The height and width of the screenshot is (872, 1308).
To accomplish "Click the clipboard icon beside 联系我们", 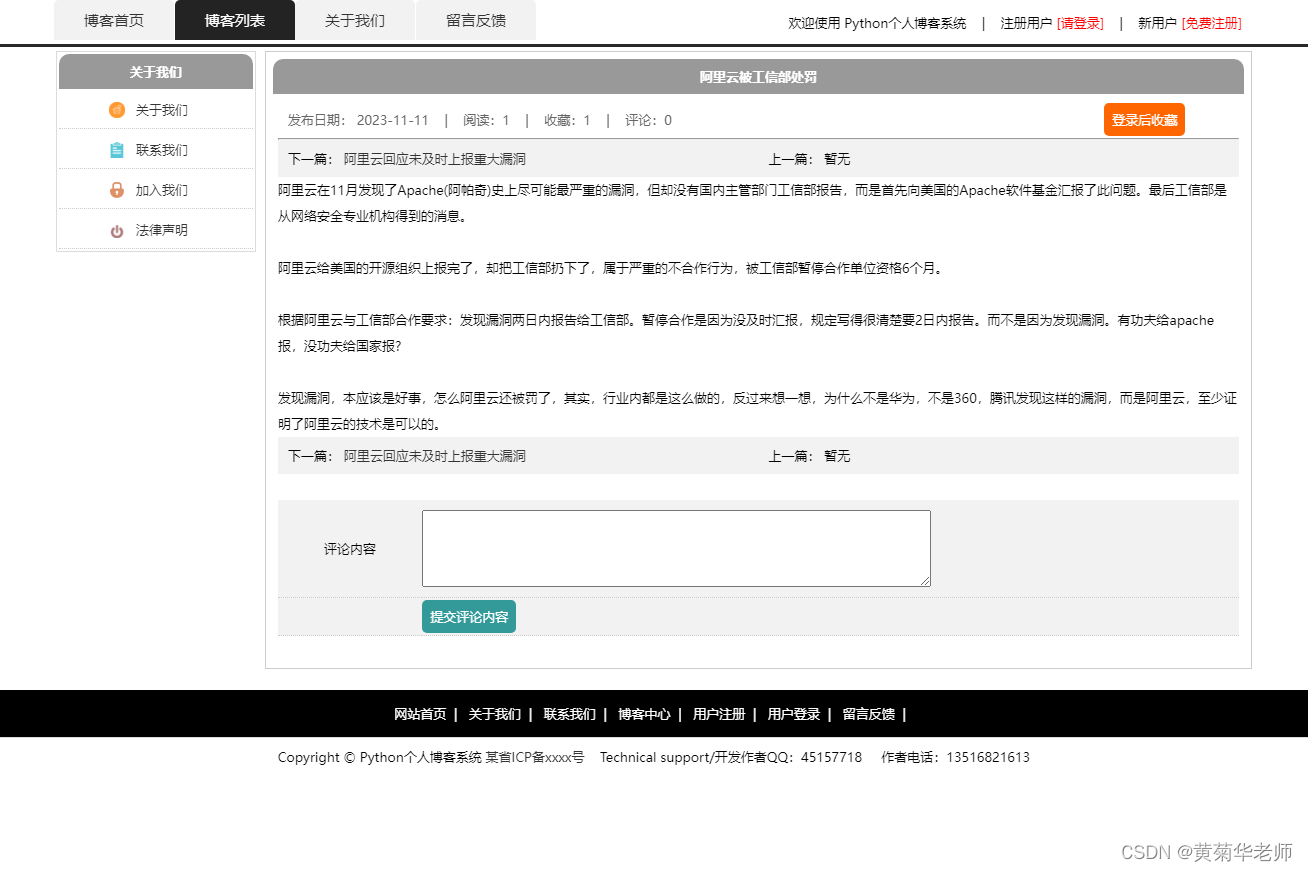I will coord(117,150).
